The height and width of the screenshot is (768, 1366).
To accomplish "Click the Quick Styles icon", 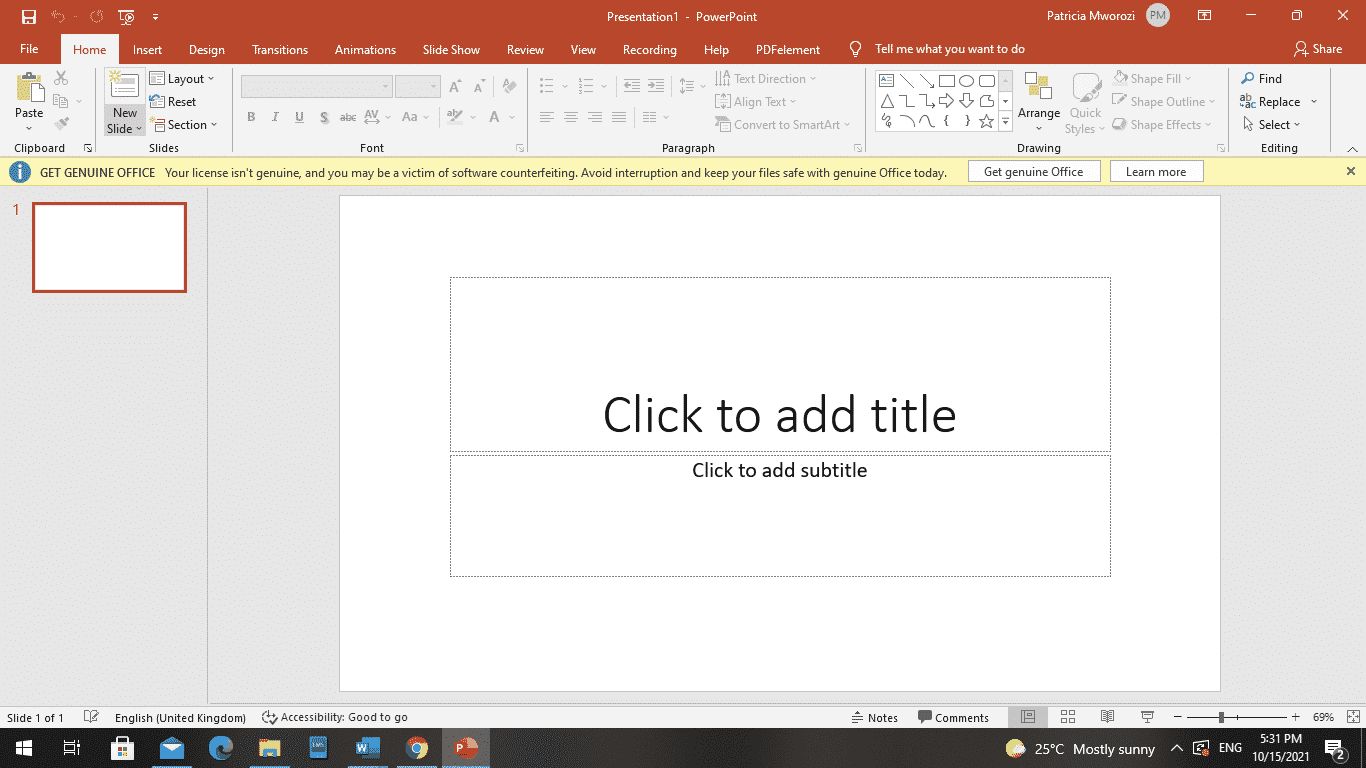I will tap(1085, 100).
